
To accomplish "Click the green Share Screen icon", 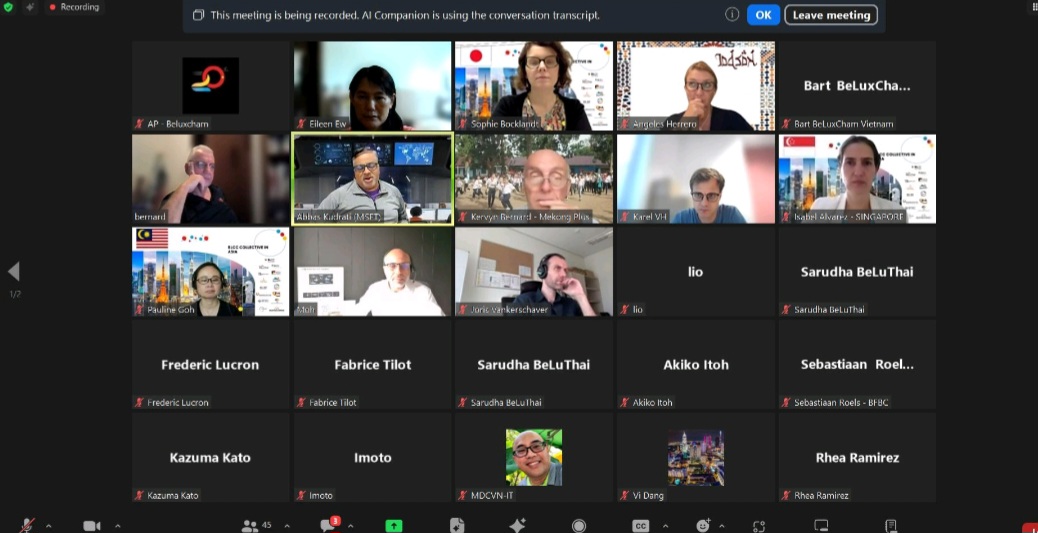I will (394, 525).
